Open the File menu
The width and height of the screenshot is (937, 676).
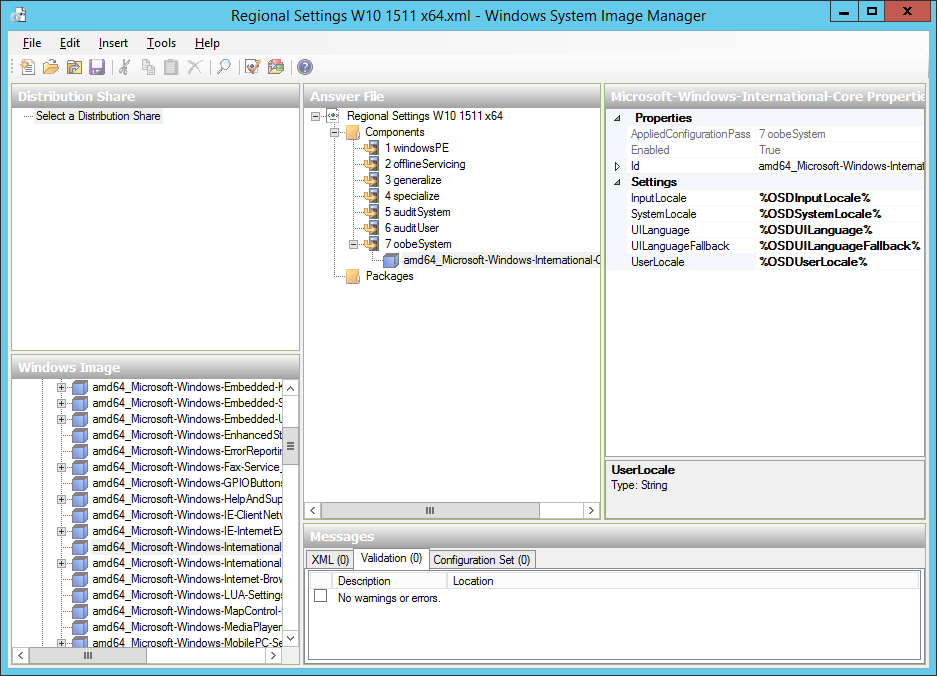pos(32,43)
